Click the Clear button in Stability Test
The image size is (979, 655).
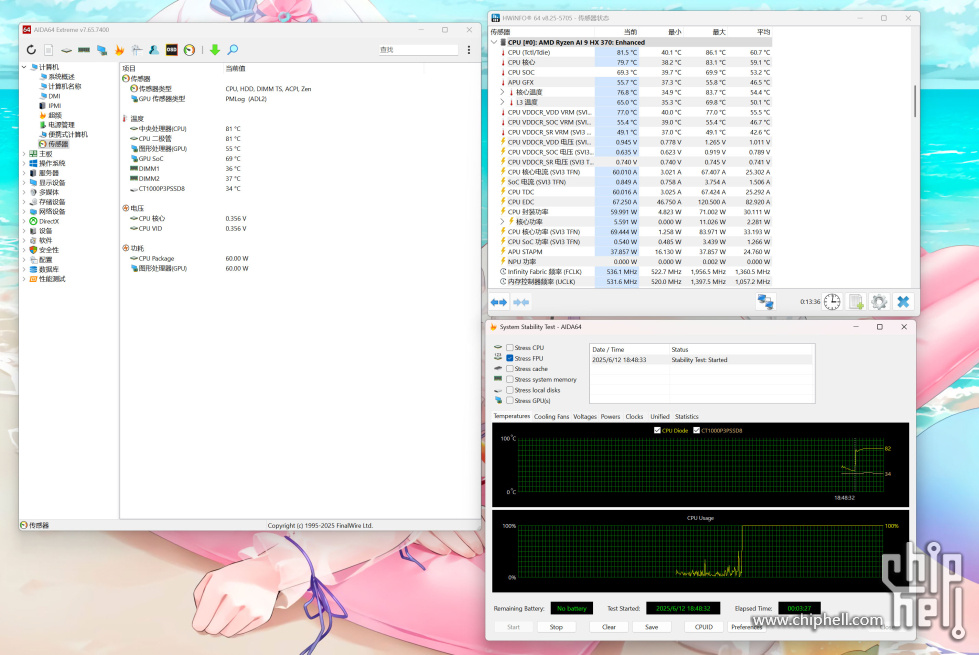click(x=609, y=627)
